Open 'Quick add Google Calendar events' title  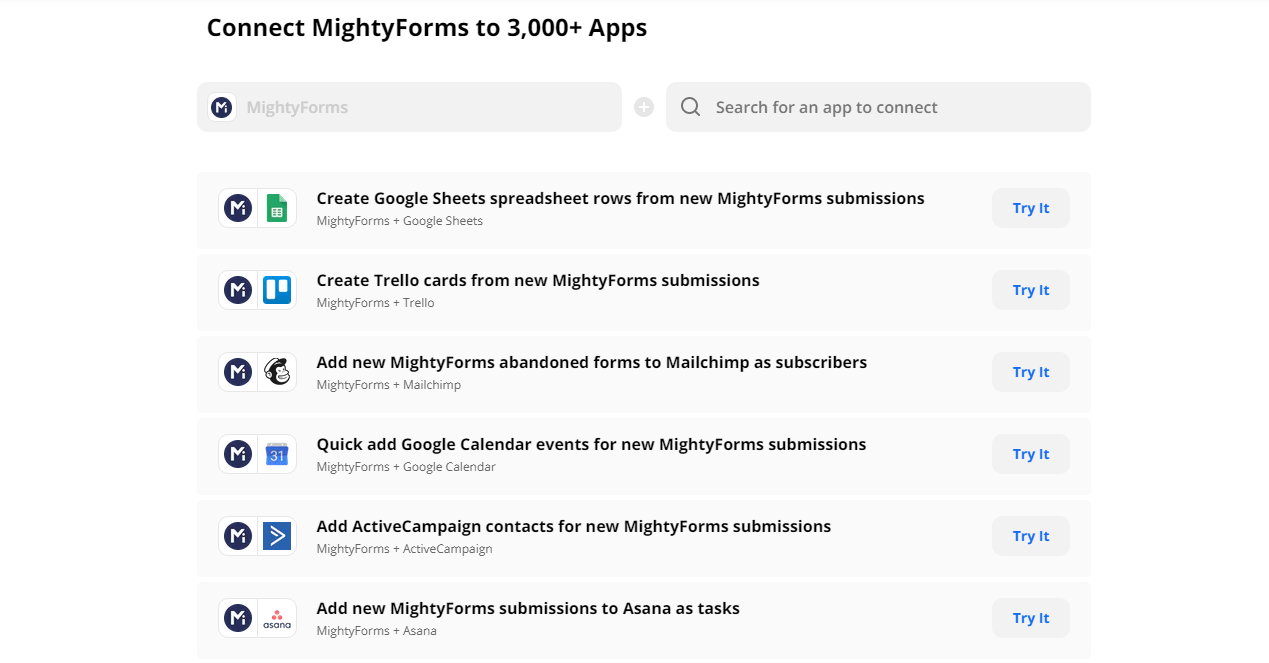click(x=591, y=444)
